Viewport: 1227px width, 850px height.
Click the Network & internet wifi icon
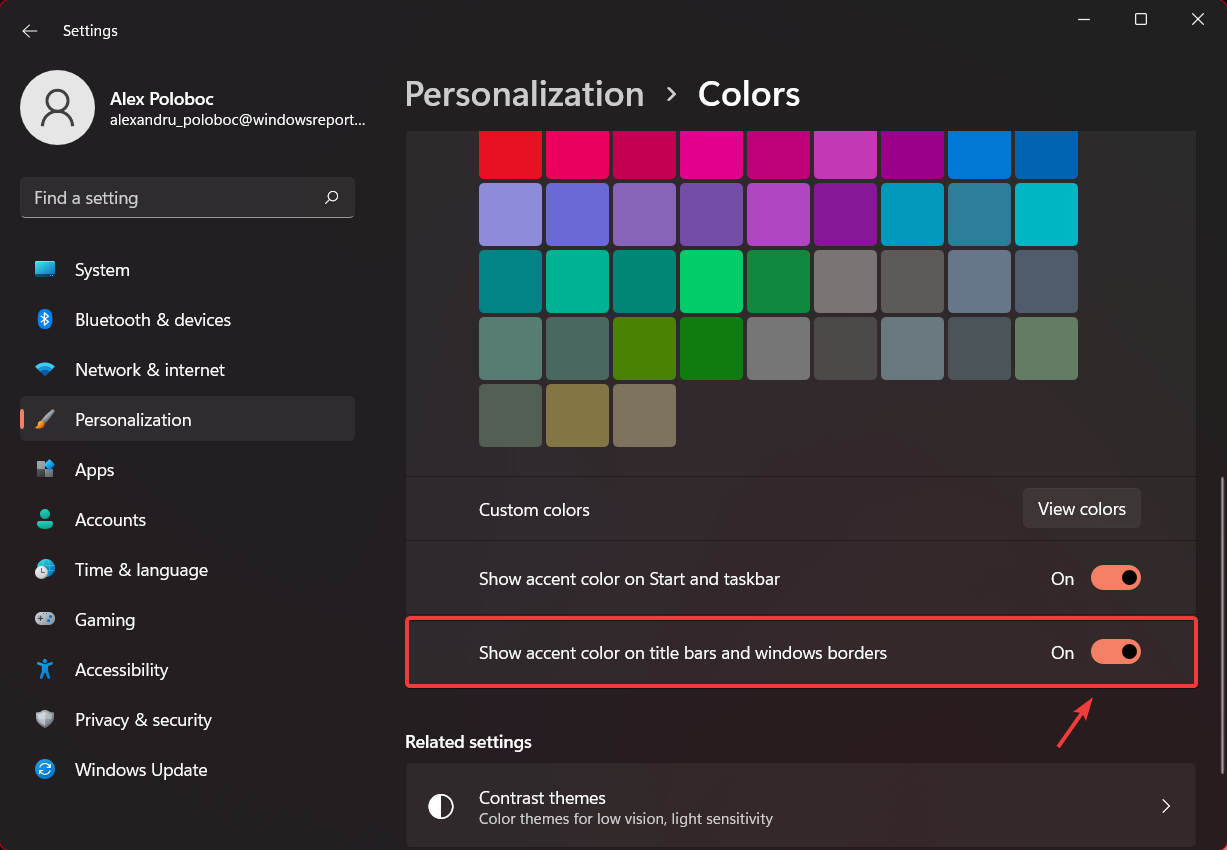[x=45, y=370]
